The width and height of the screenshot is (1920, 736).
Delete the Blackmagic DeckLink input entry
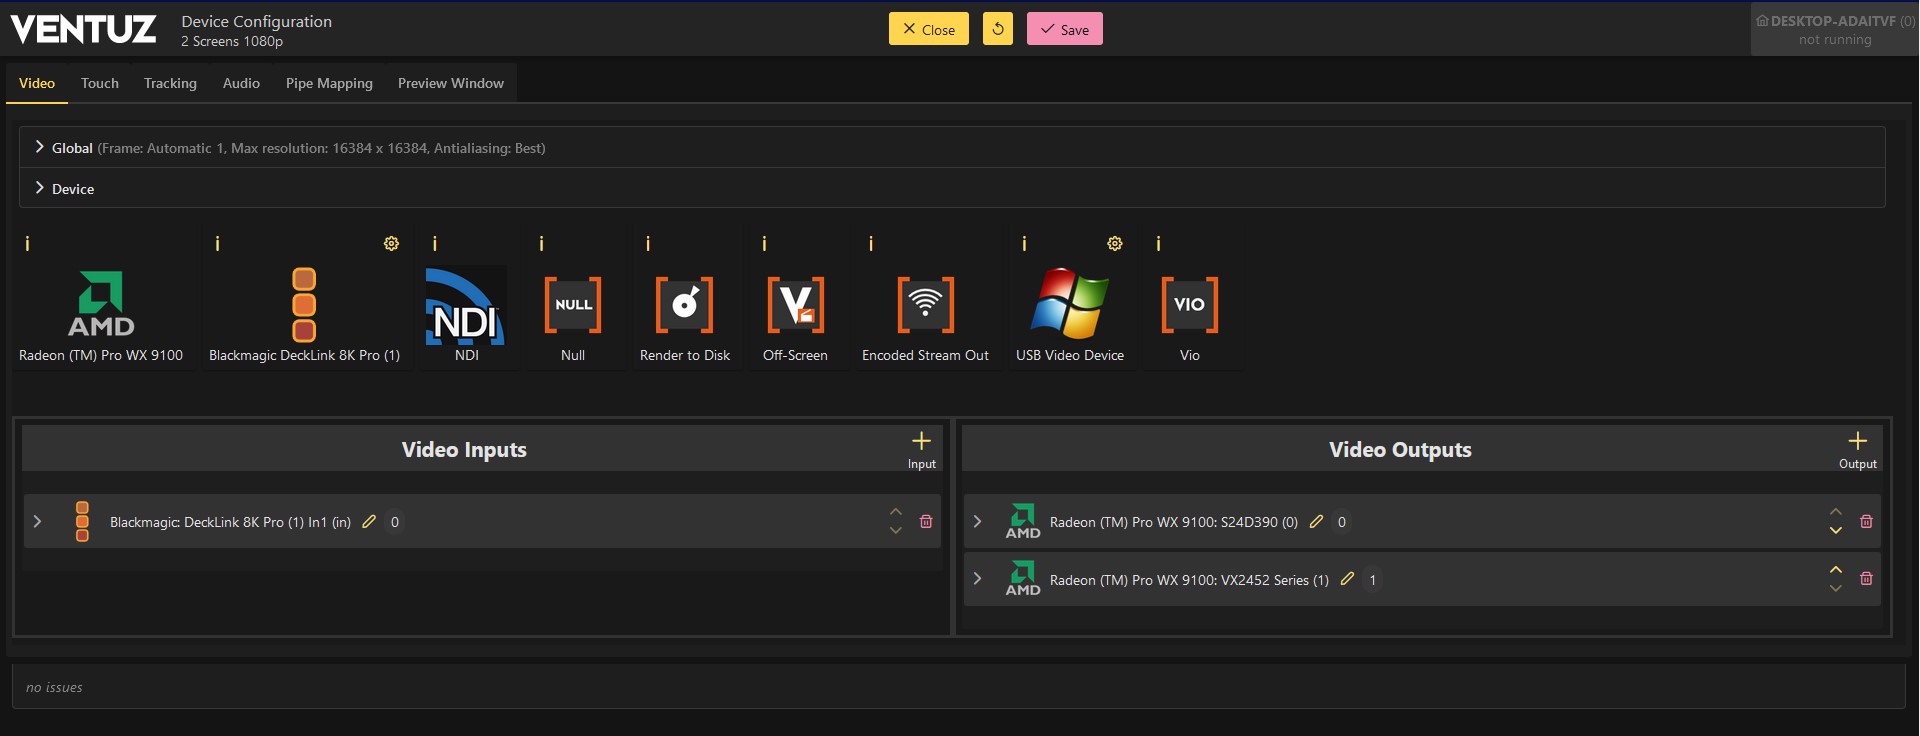coord(926,522)
